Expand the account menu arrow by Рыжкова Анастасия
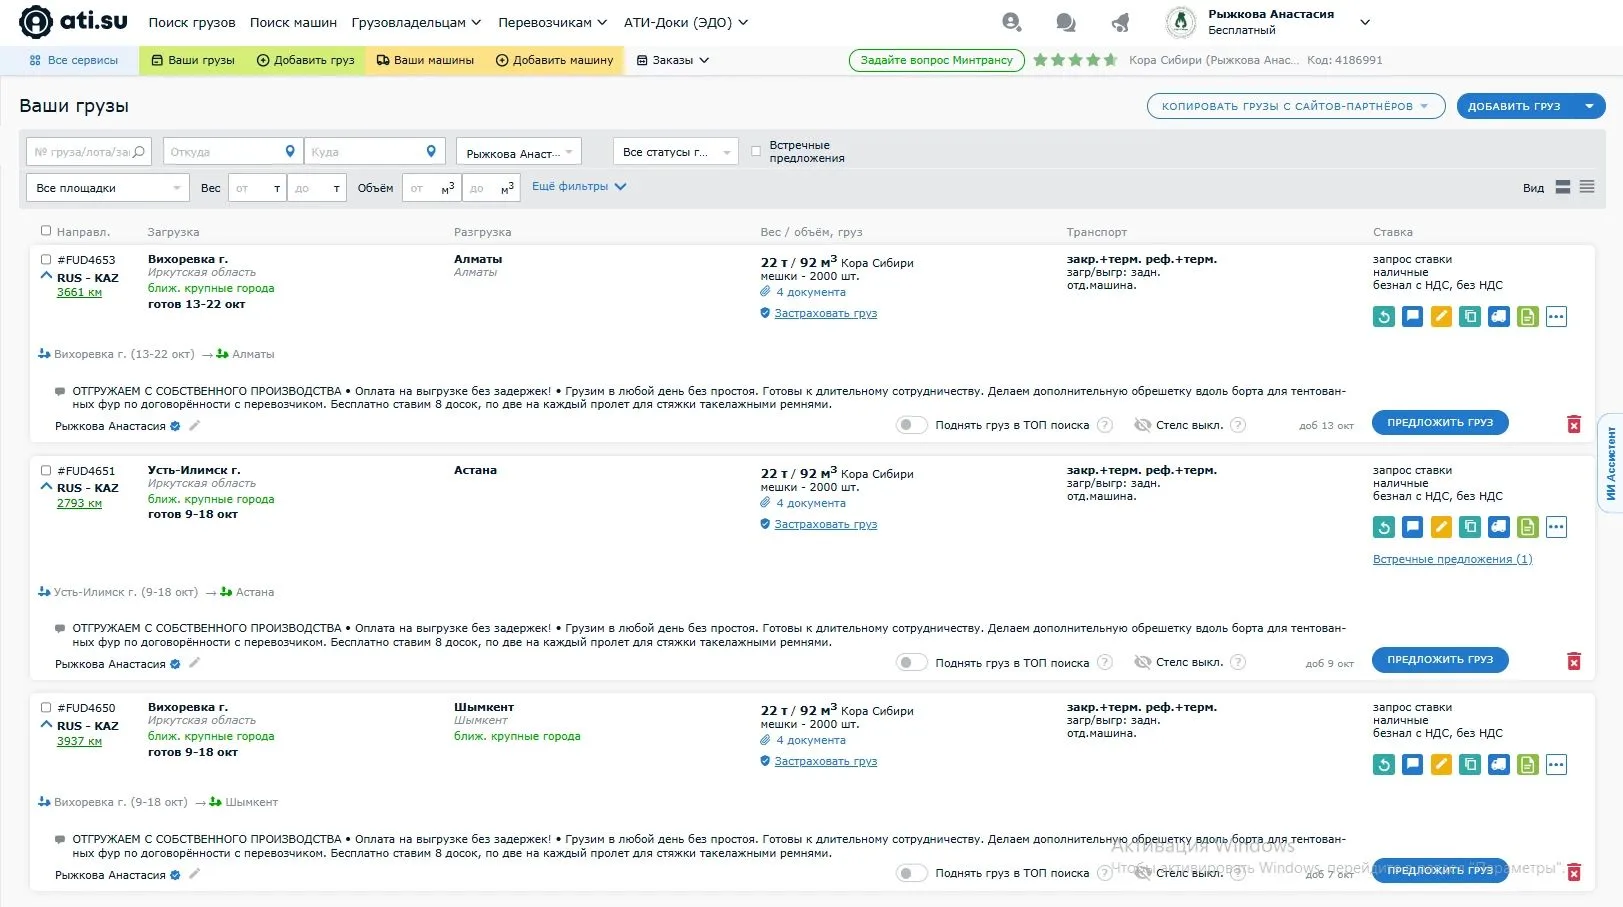The height and width of the screenshot is (907, 1623). point(1365,22)
